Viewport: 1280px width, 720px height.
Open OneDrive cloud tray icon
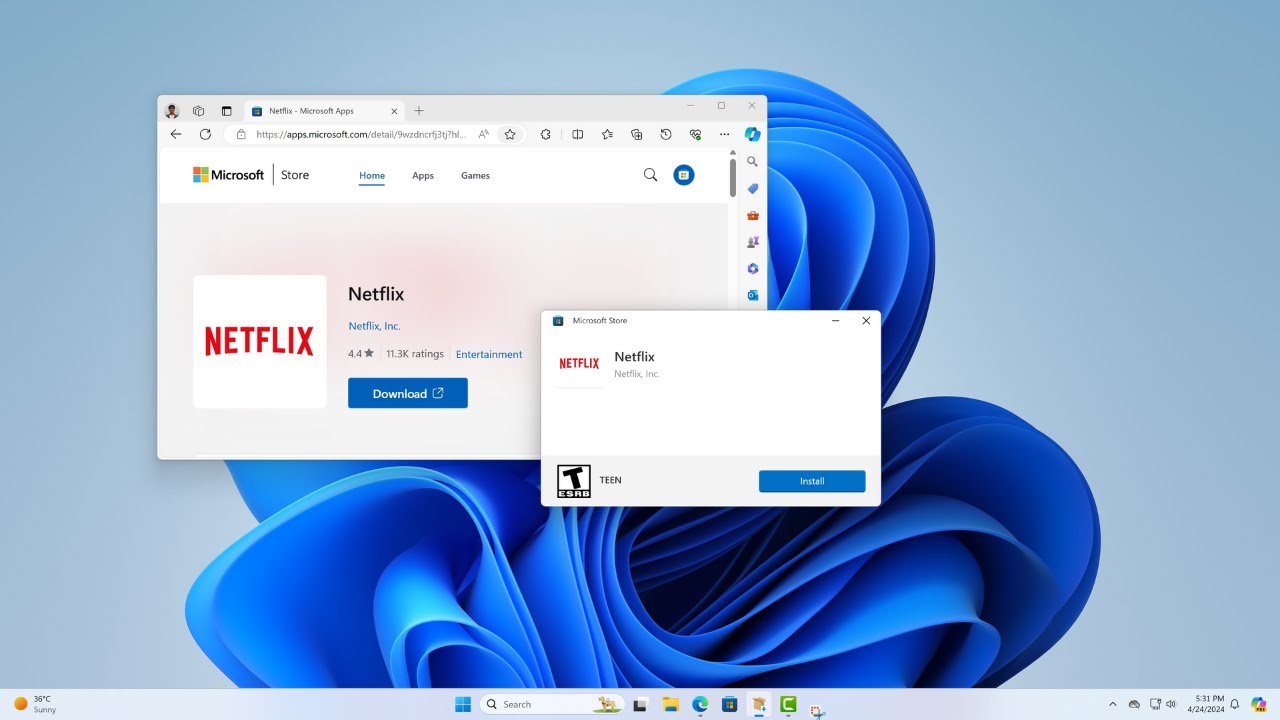pyautogui.click(x=1134, y=704)
